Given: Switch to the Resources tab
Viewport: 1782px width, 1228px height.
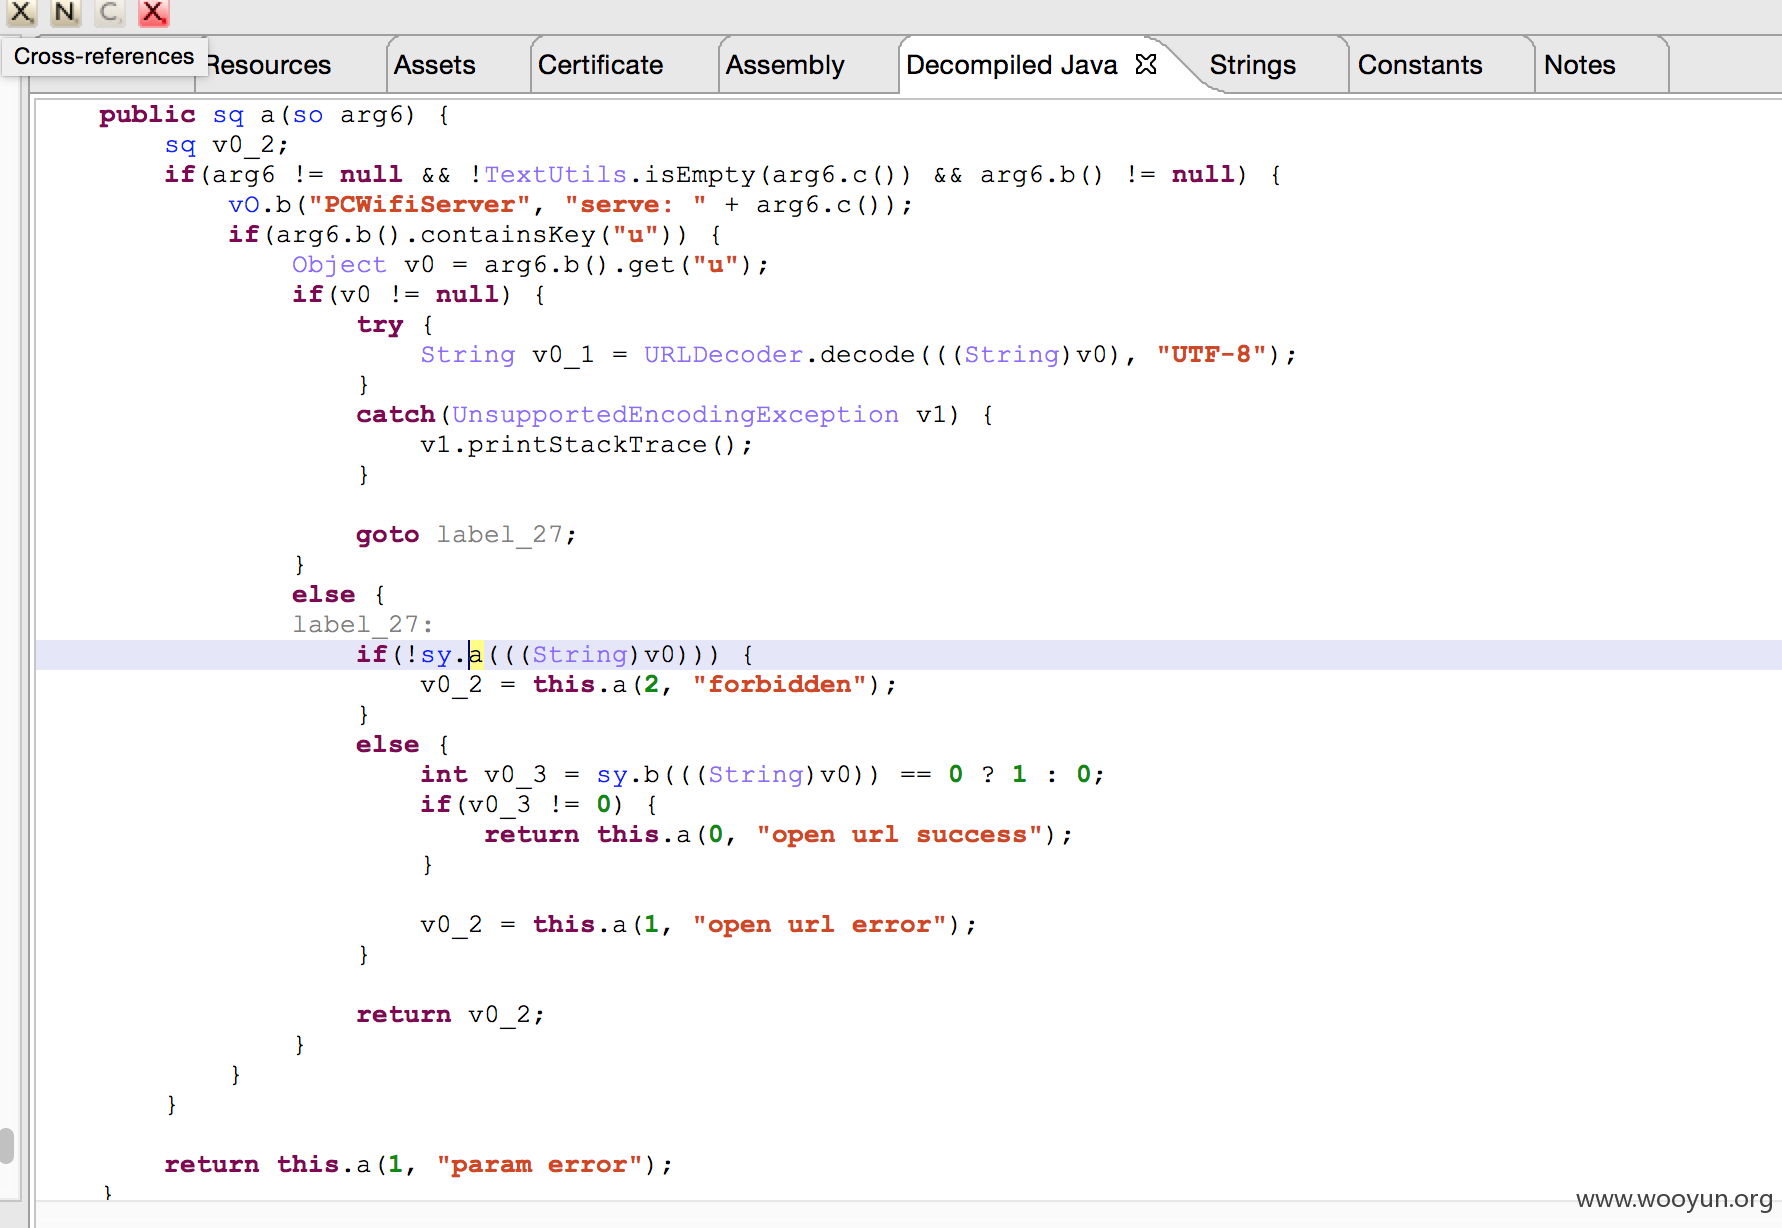Looking at the screenshot, I should tap(268, 65).
